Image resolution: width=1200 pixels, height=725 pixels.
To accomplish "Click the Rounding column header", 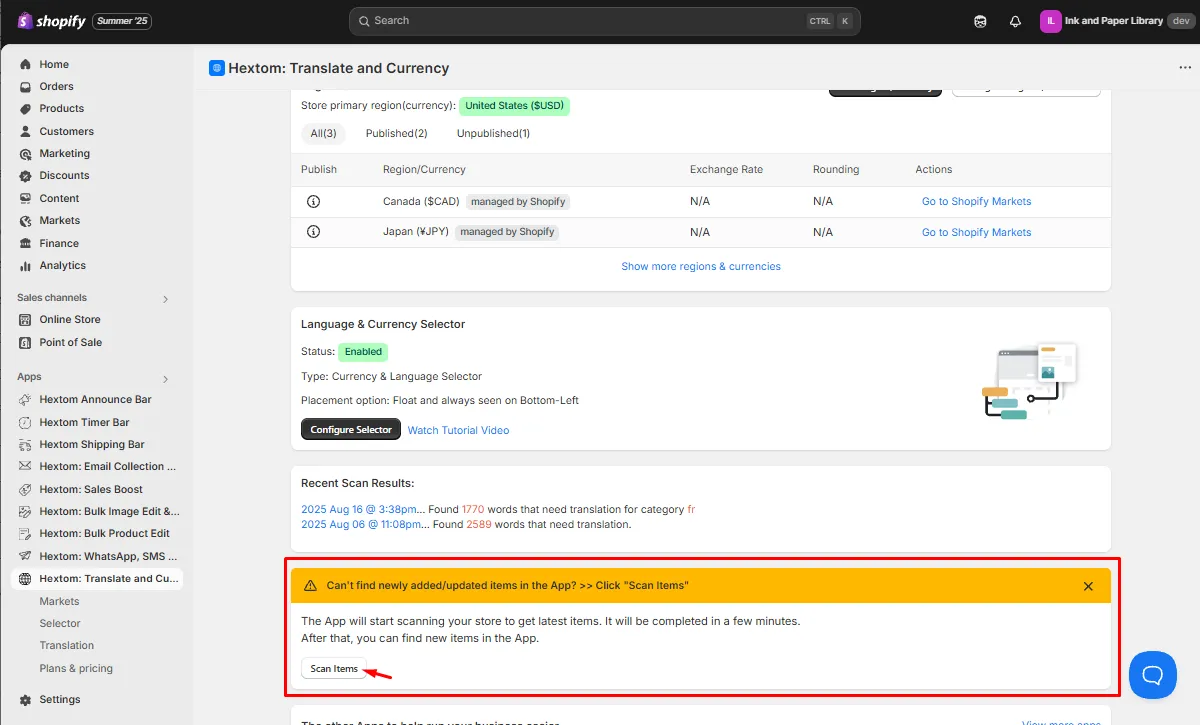I will pyautogui.click(x=836, y=169).
